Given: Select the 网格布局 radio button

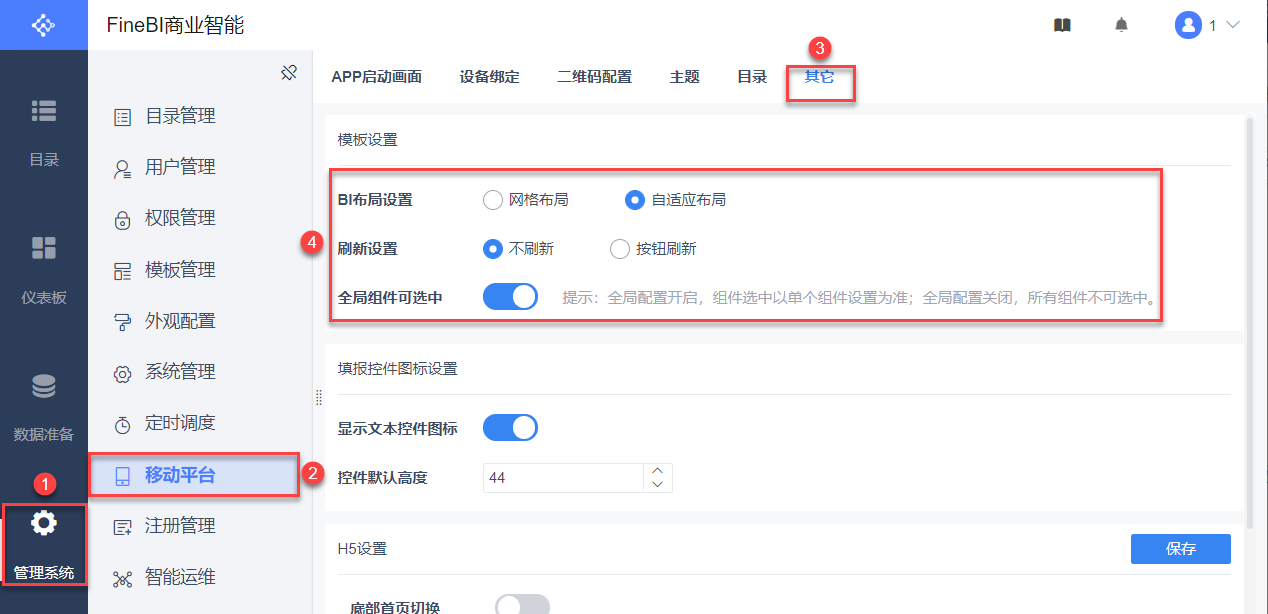Looking at the screenshot, I should click(492, 200).
